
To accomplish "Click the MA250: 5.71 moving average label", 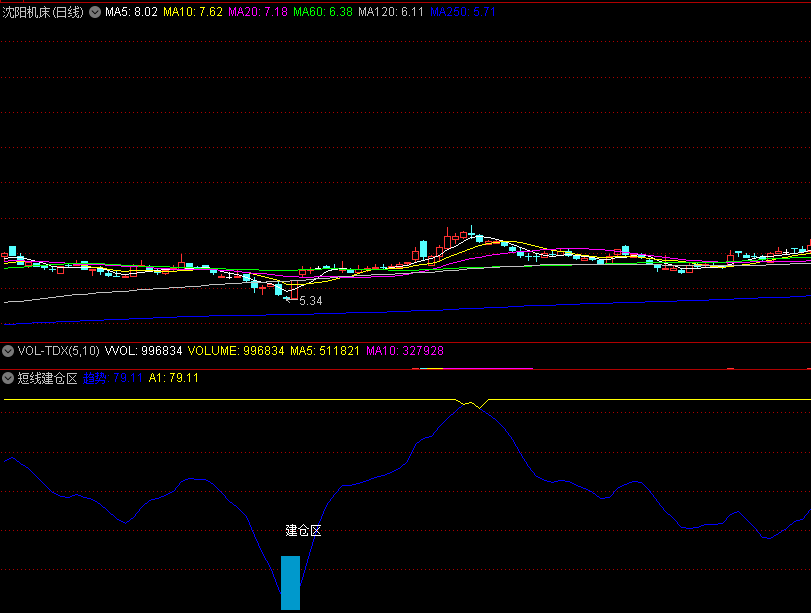I will pyautogui.click(x=463, y=12).
